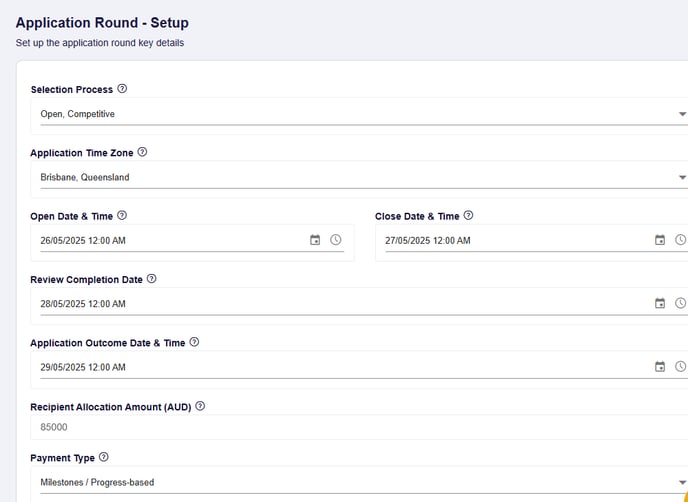The width and height of the screenshot is (688, 502).
Task: Click help icon next to Selection Process
Action: click(122, 89)
